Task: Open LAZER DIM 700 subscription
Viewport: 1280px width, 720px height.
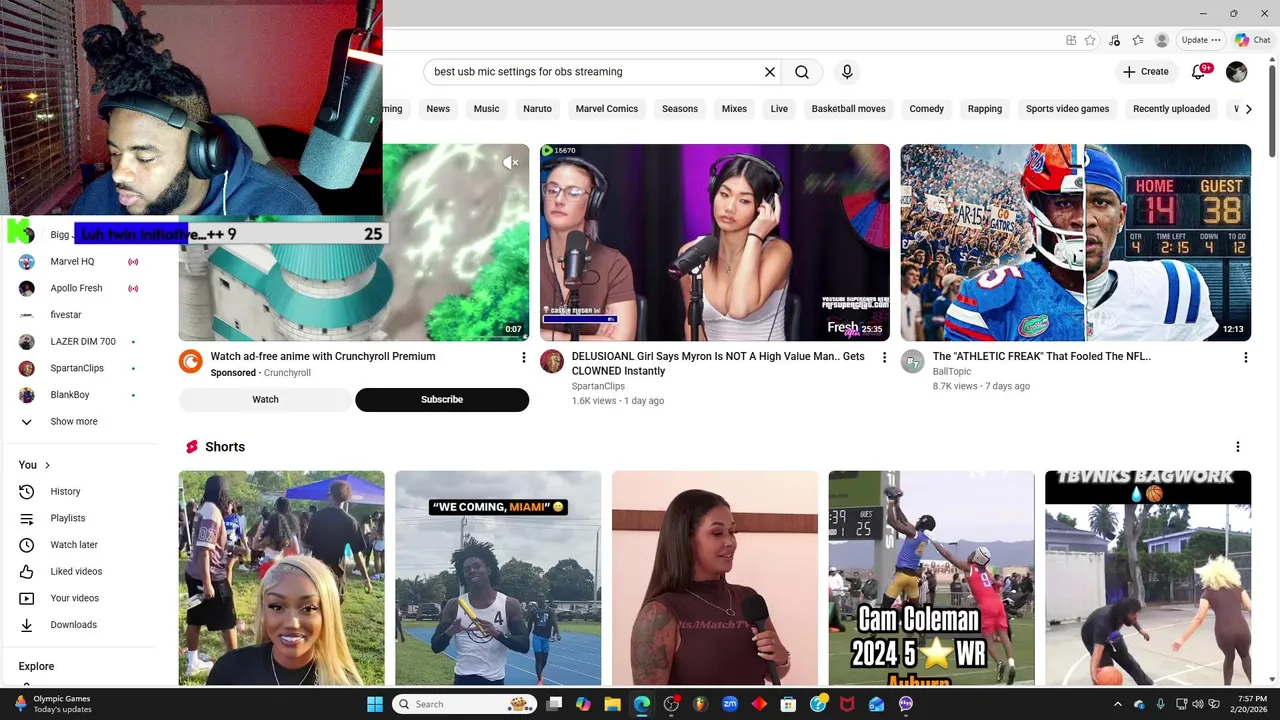Action: [x=79, y=342]
